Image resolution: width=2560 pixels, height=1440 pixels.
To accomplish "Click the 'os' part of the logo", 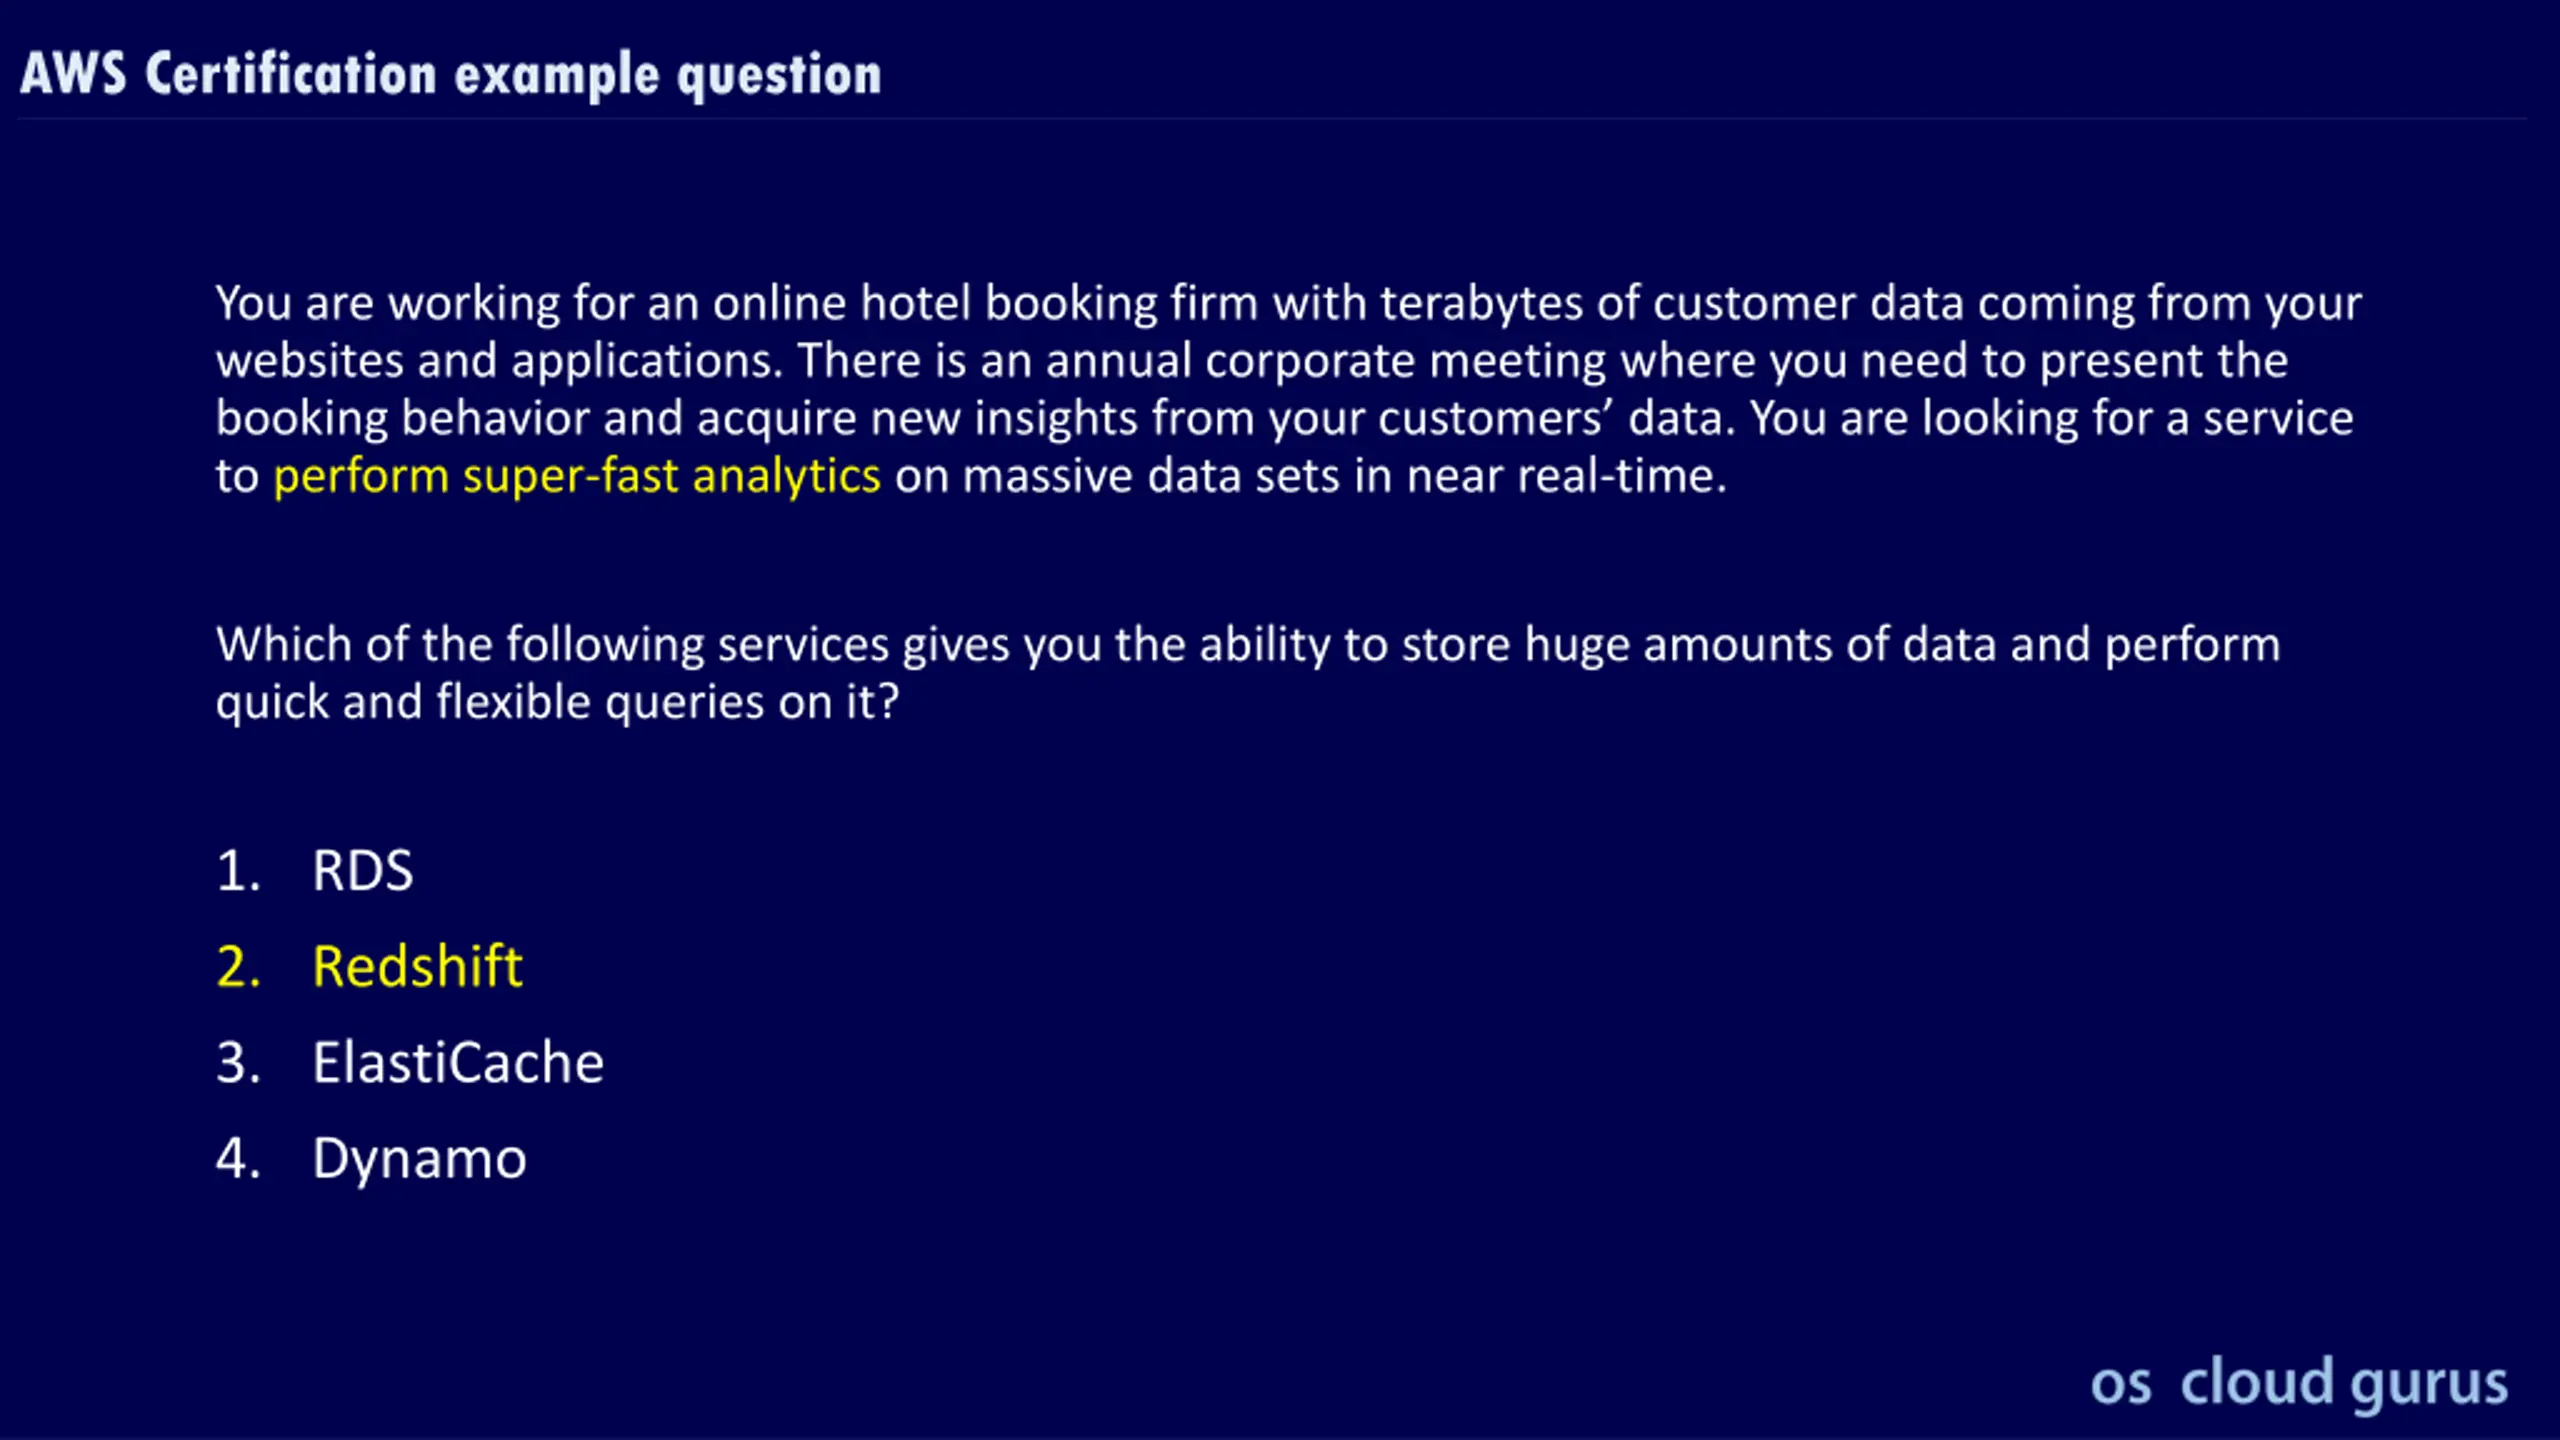I will pyautogui.click(x=2121, y=1385).
